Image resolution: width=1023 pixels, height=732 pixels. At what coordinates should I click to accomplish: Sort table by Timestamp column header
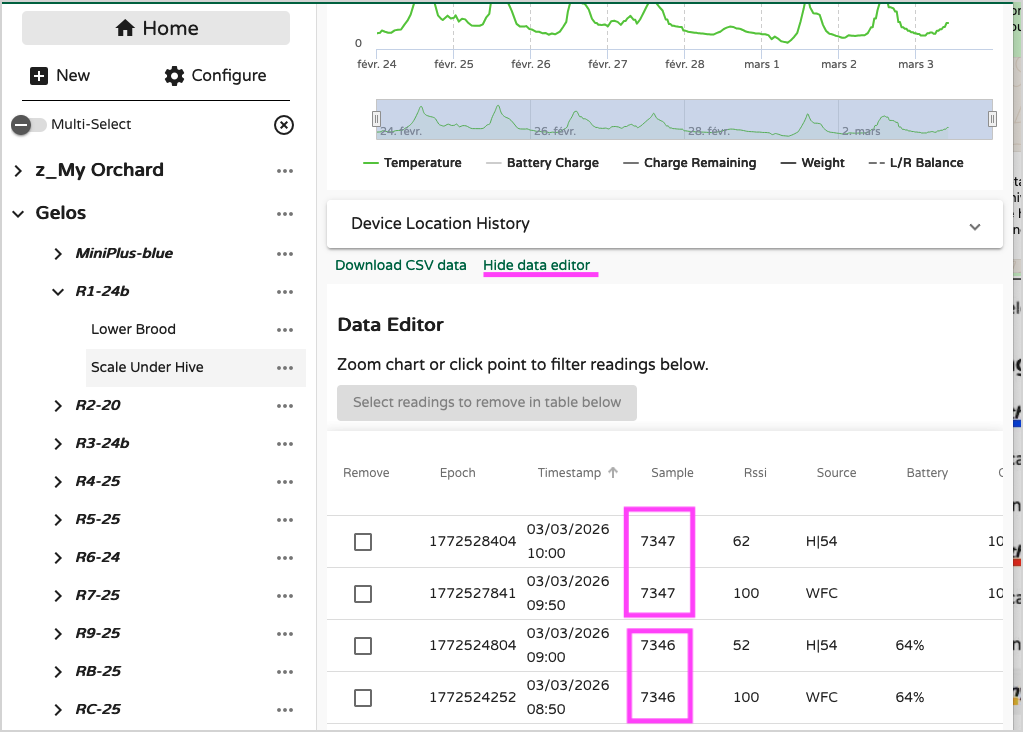tap(570, 473)
